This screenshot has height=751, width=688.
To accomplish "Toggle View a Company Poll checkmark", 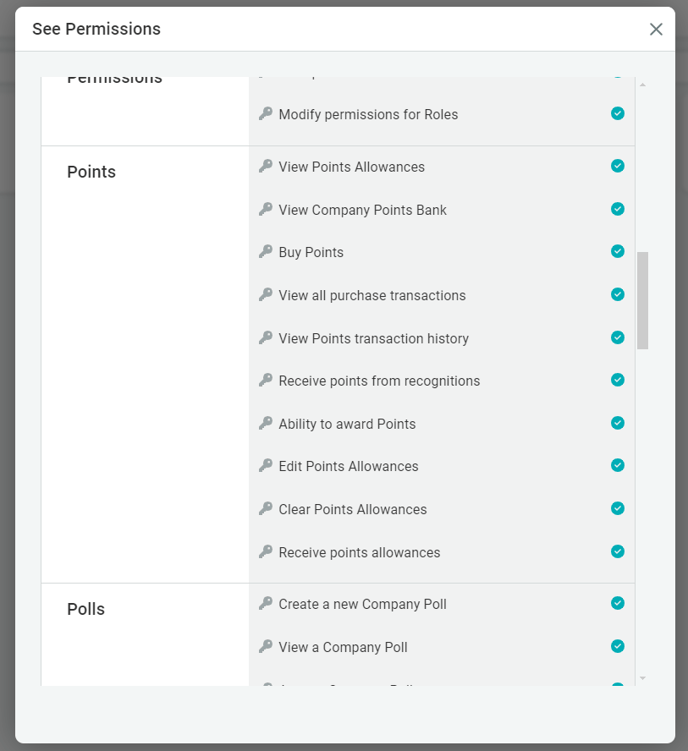I will pos(618,646).
